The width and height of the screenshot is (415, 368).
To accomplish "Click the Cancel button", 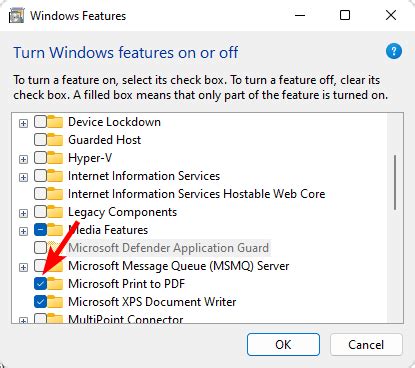I will (366, 344).
